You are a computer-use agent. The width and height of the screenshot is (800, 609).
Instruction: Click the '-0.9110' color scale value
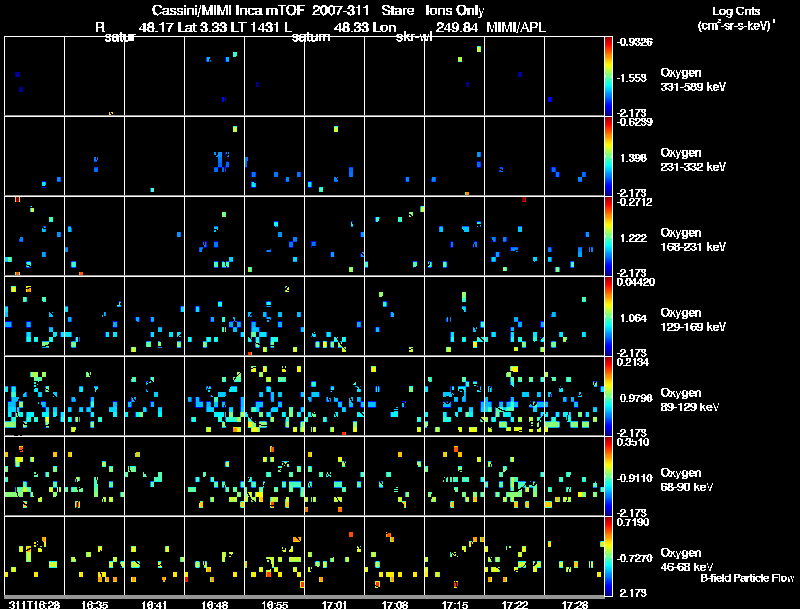634,478
